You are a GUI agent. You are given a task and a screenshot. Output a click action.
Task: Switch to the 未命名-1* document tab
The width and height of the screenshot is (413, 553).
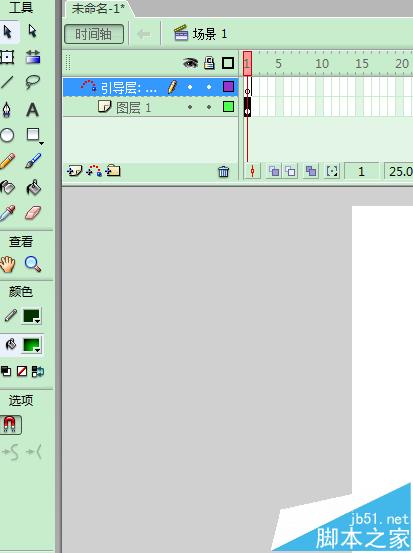[98, 8]
